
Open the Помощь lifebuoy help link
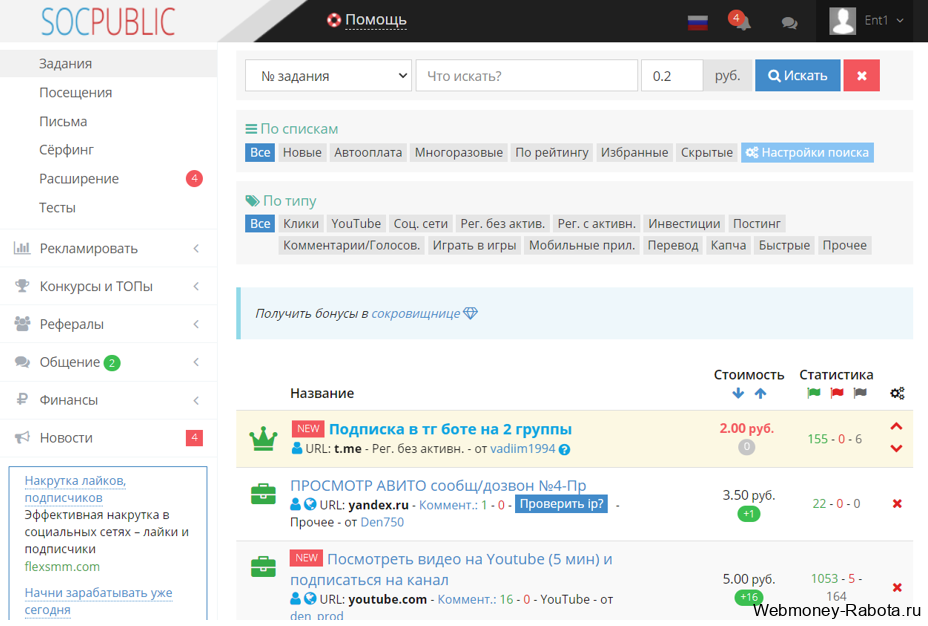[367, 20]
